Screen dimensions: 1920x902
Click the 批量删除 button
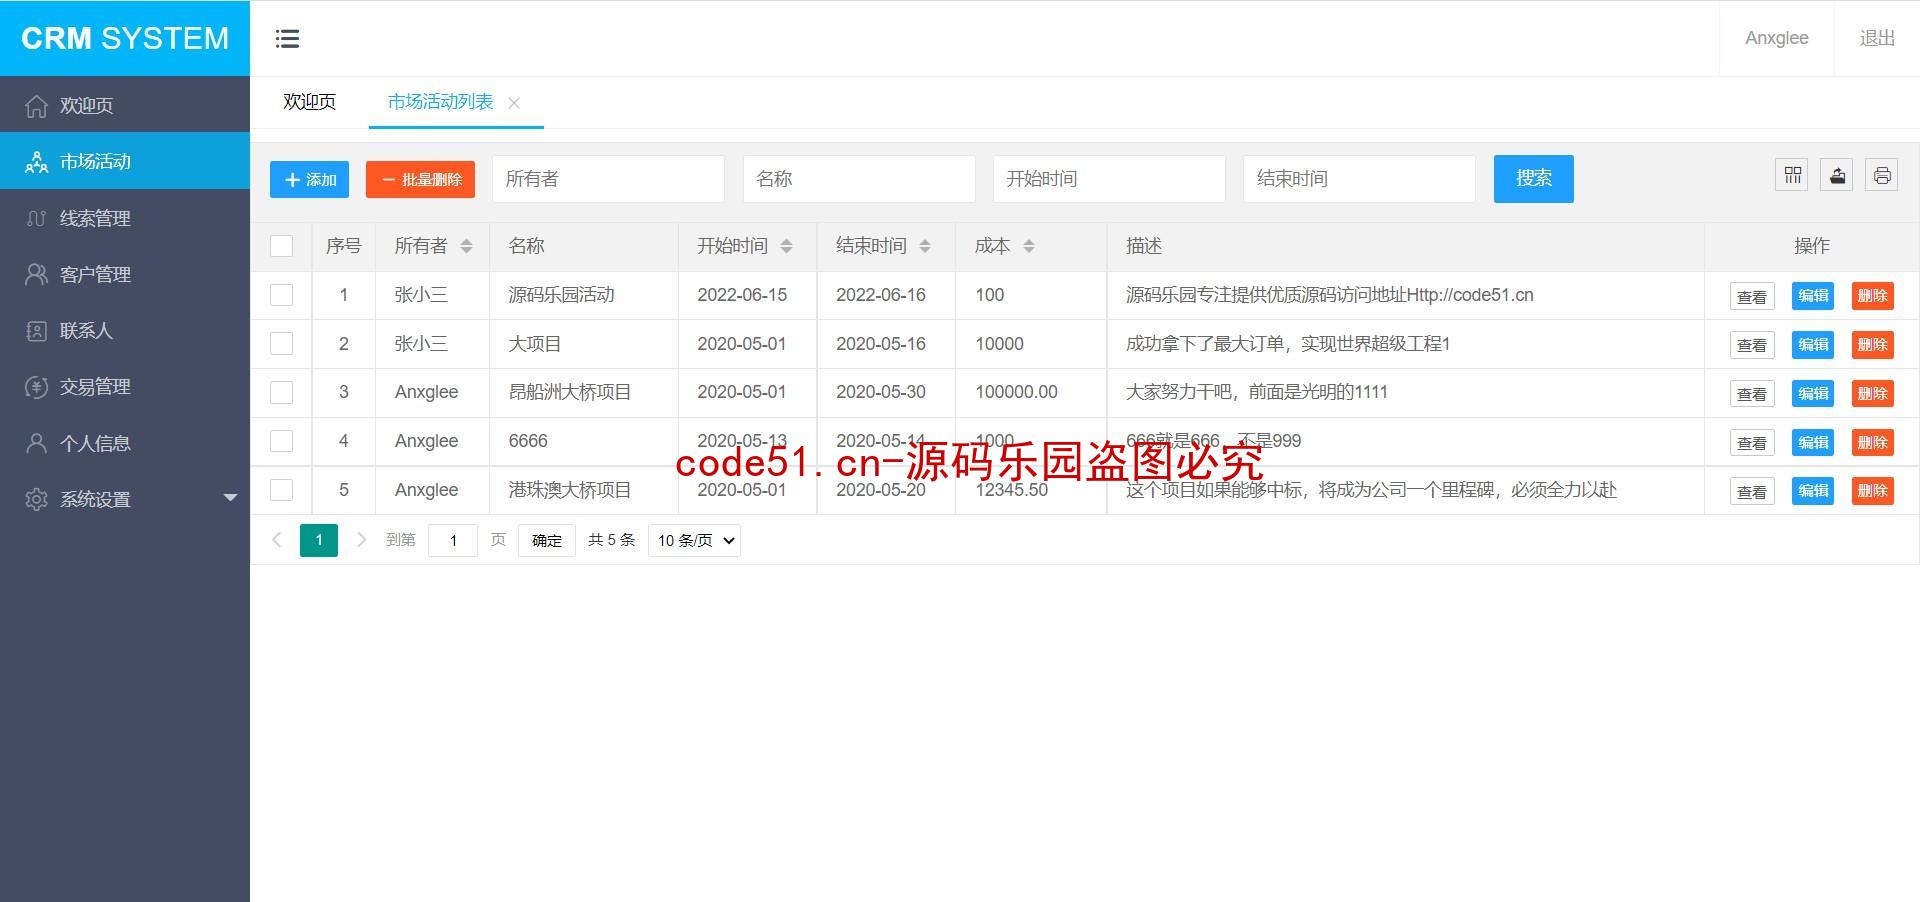point(420,180)
